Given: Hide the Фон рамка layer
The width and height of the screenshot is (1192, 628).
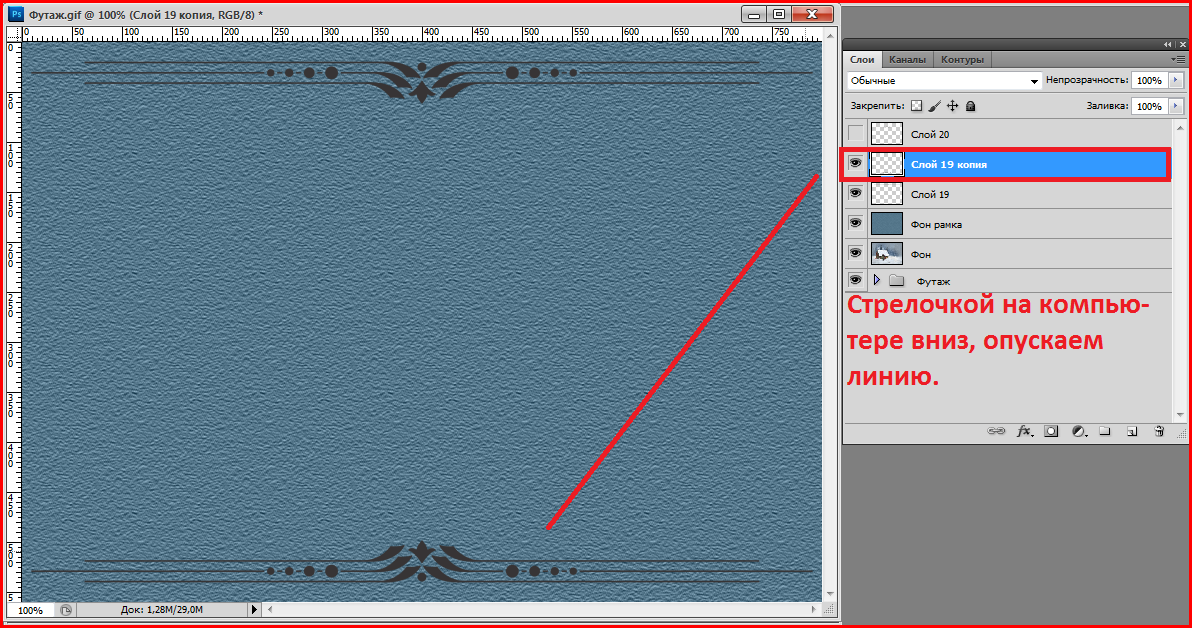Looking at the screenshot, I should click(856, 223).
